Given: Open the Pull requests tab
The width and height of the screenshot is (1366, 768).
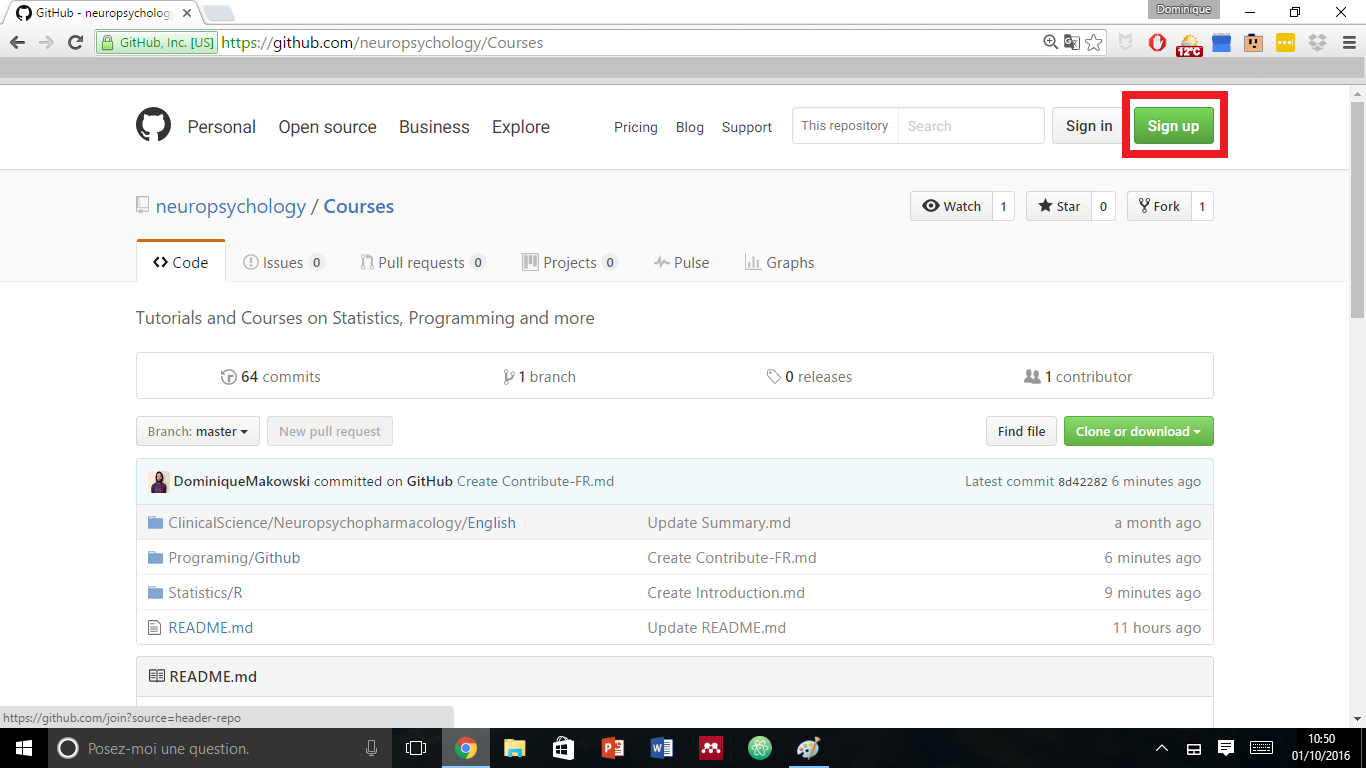Looking at the screenshot, I should (x=423, y=262).
